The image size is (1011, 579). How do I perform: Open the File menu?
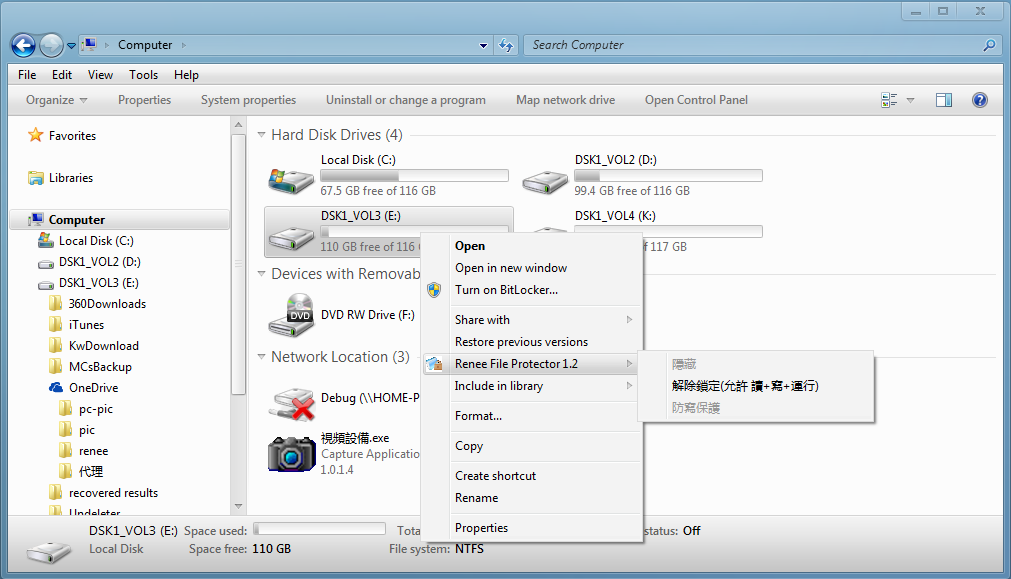27,75
